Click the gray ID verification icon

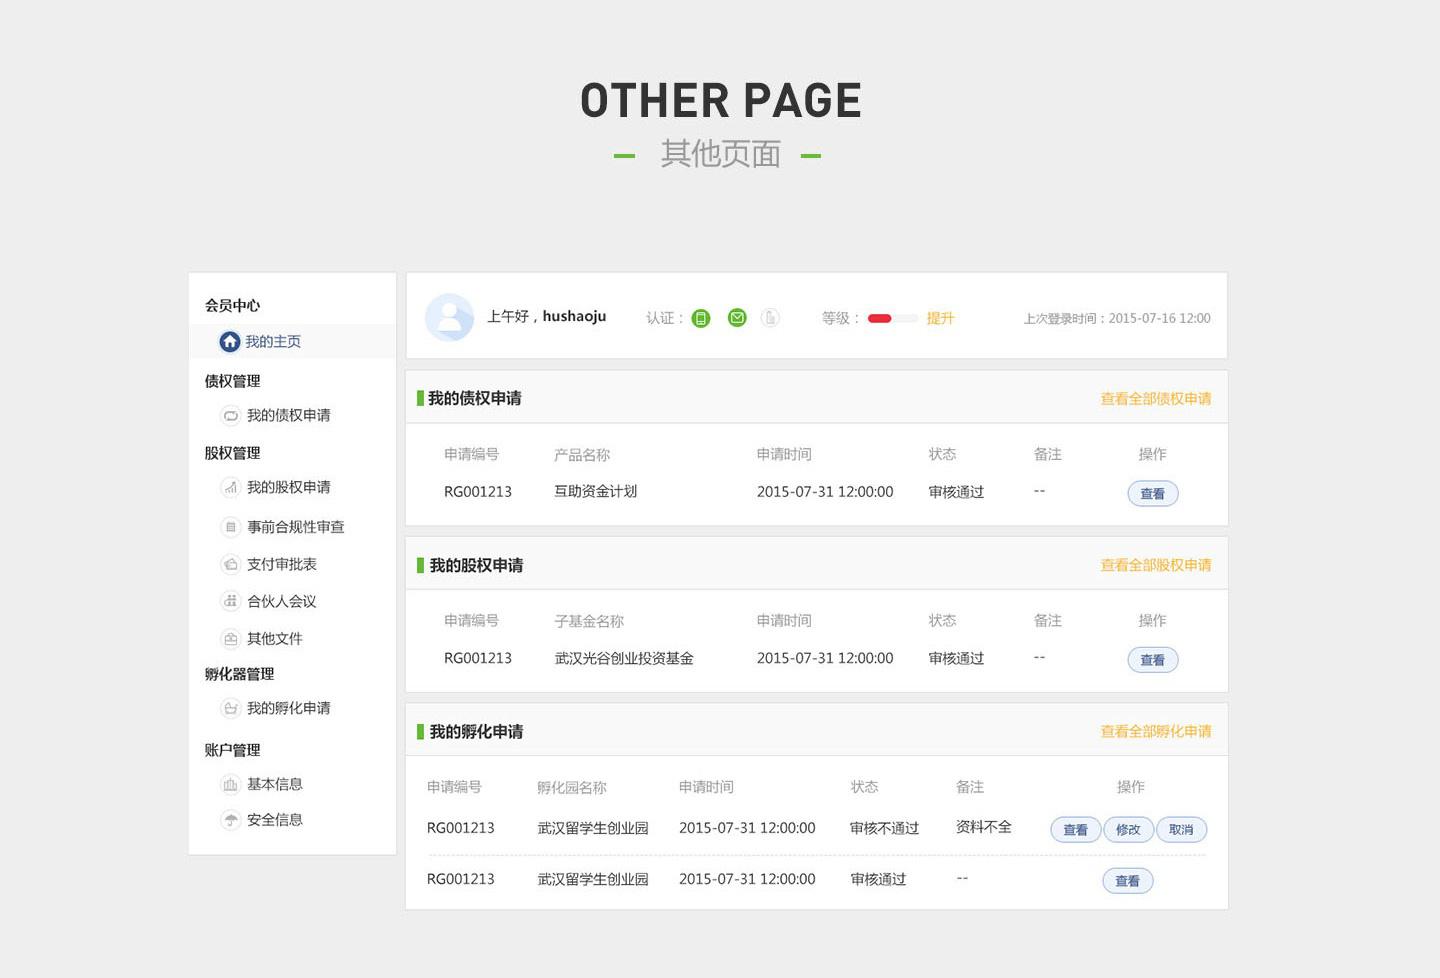(770, 318)
